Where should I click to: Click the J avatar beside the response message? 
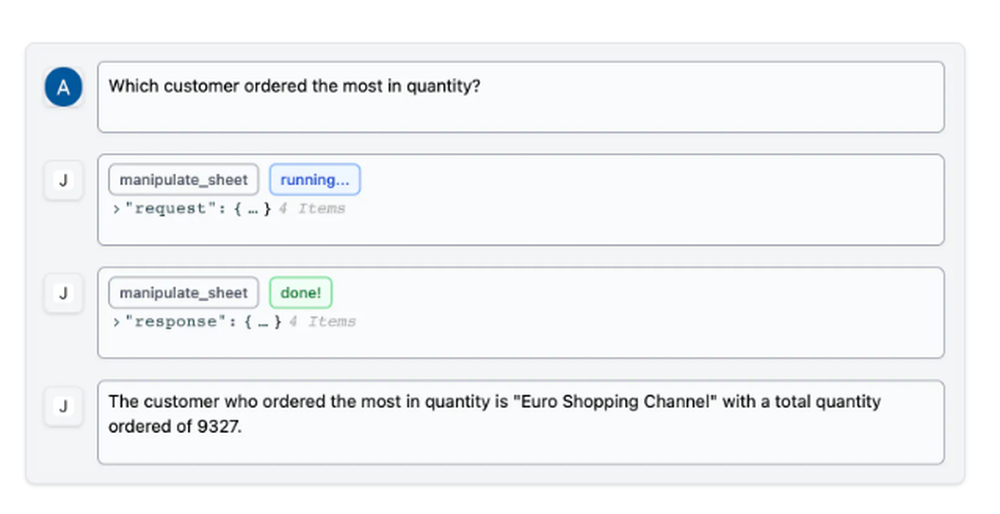(x=63, y=294)
